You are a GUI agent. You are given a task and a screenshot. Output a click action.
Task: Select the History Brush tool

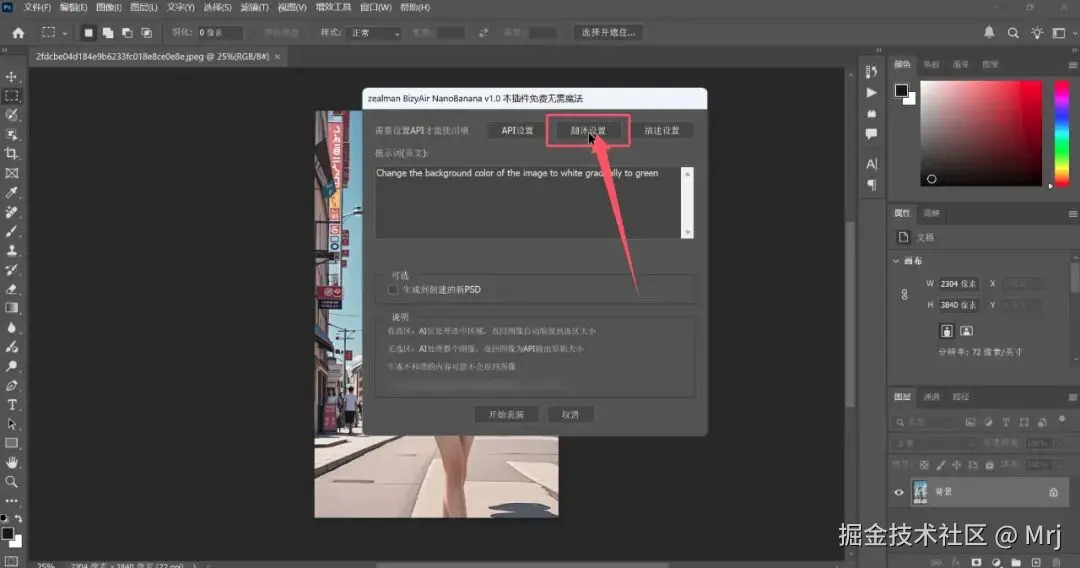(x=12, y=270)
